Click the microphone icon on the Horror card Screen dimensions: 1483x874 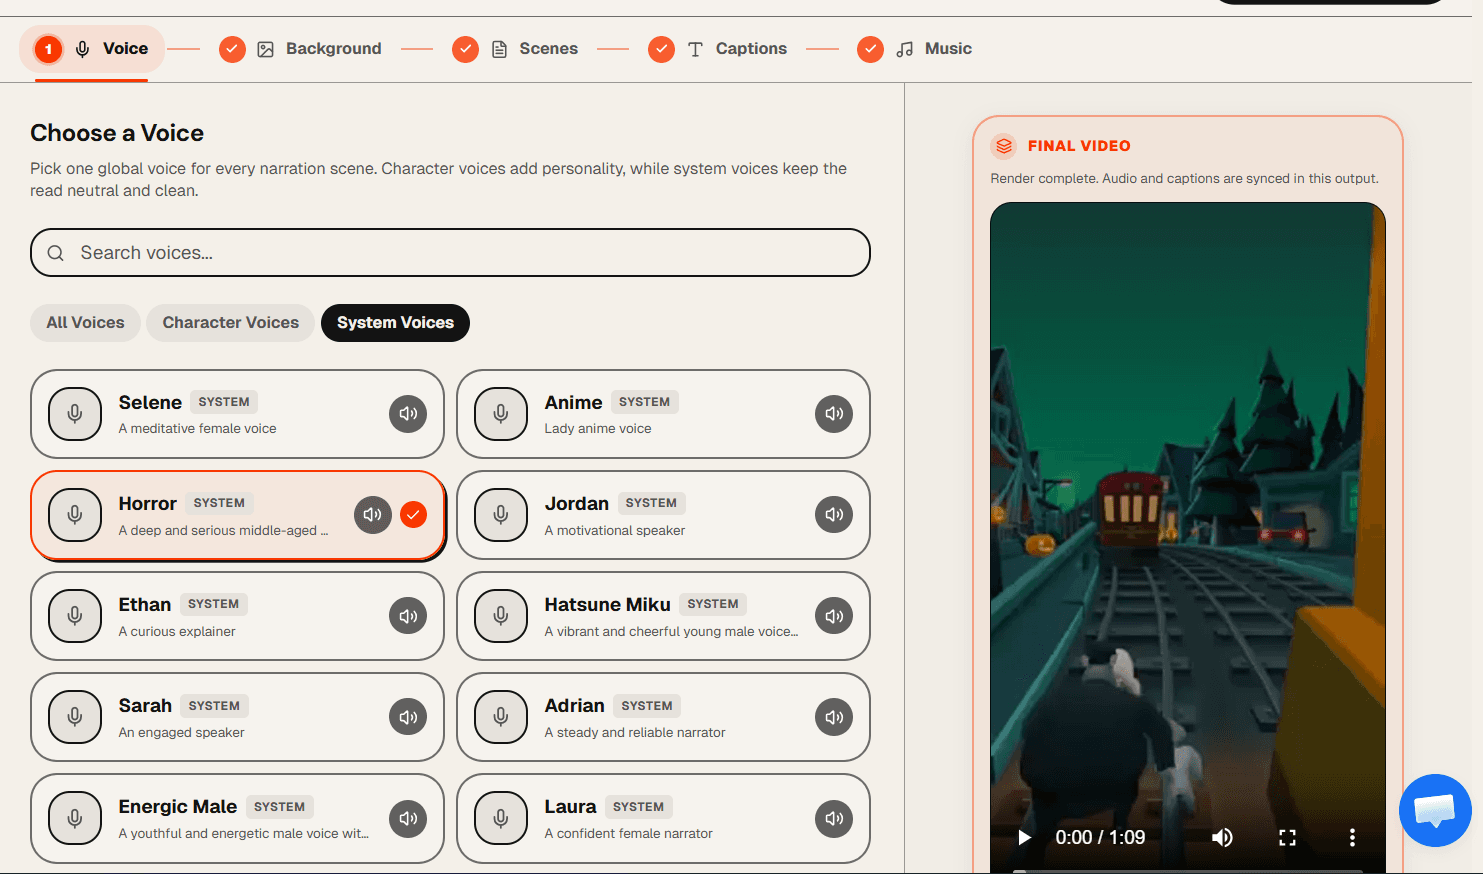[x=75, y=514]
